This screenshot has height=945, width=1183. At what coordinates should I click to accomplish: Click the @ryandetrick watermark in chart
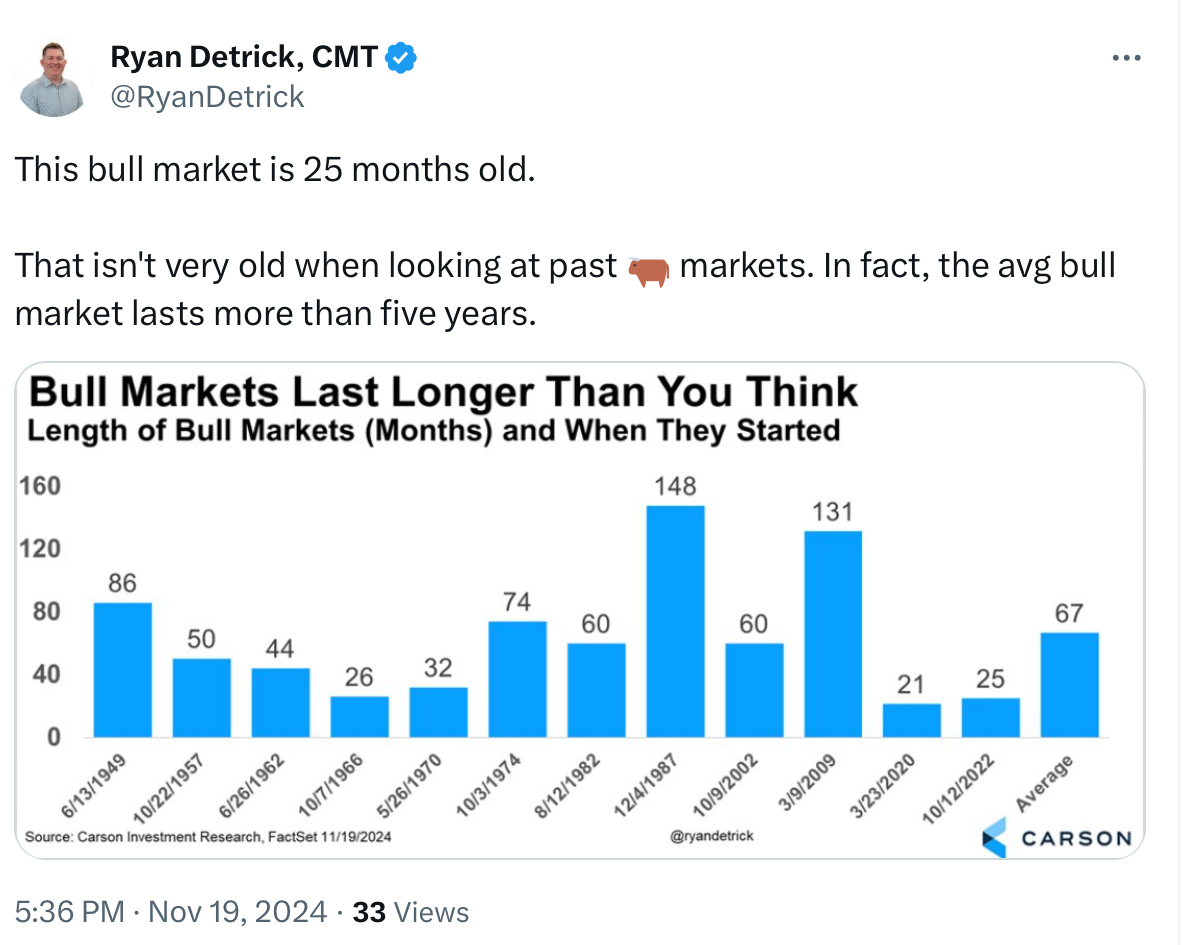point(713,835)
